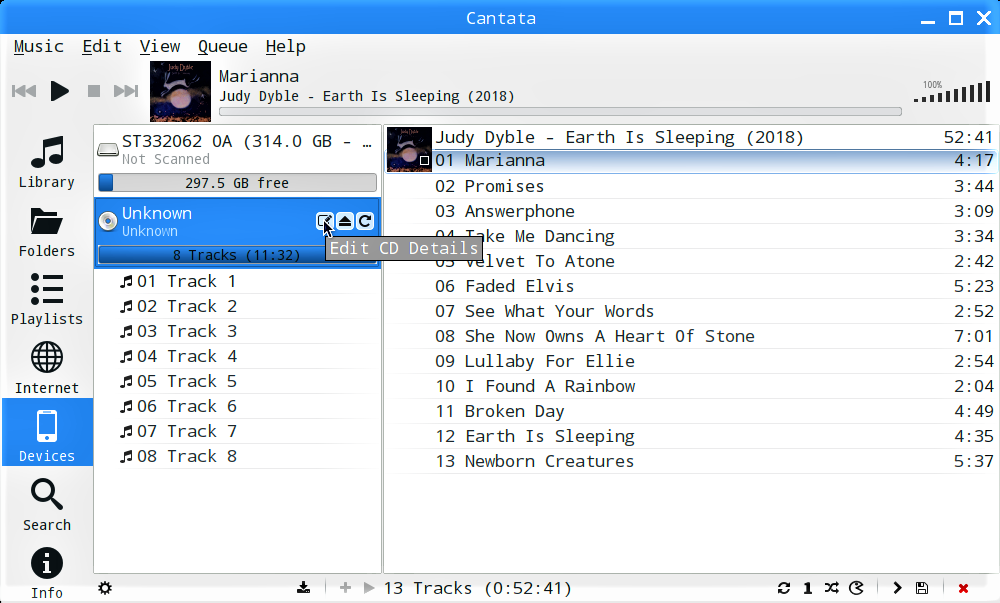Viewport: 1000px width, 603px height.
Task: Select queue track 10 I Found A Rainbow
Action: (x=692, y=386)
